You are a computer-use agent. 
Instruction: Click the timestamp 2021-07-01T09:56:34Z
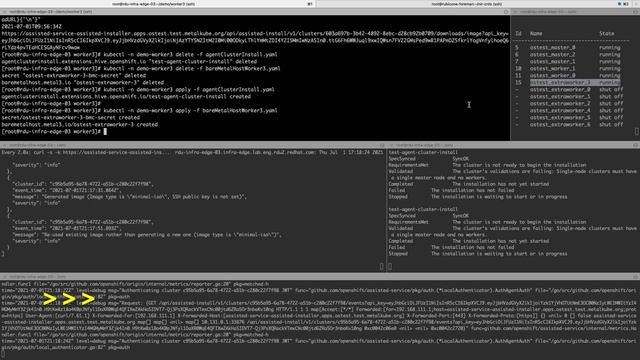pyautogui.click(x=31, y=26)
